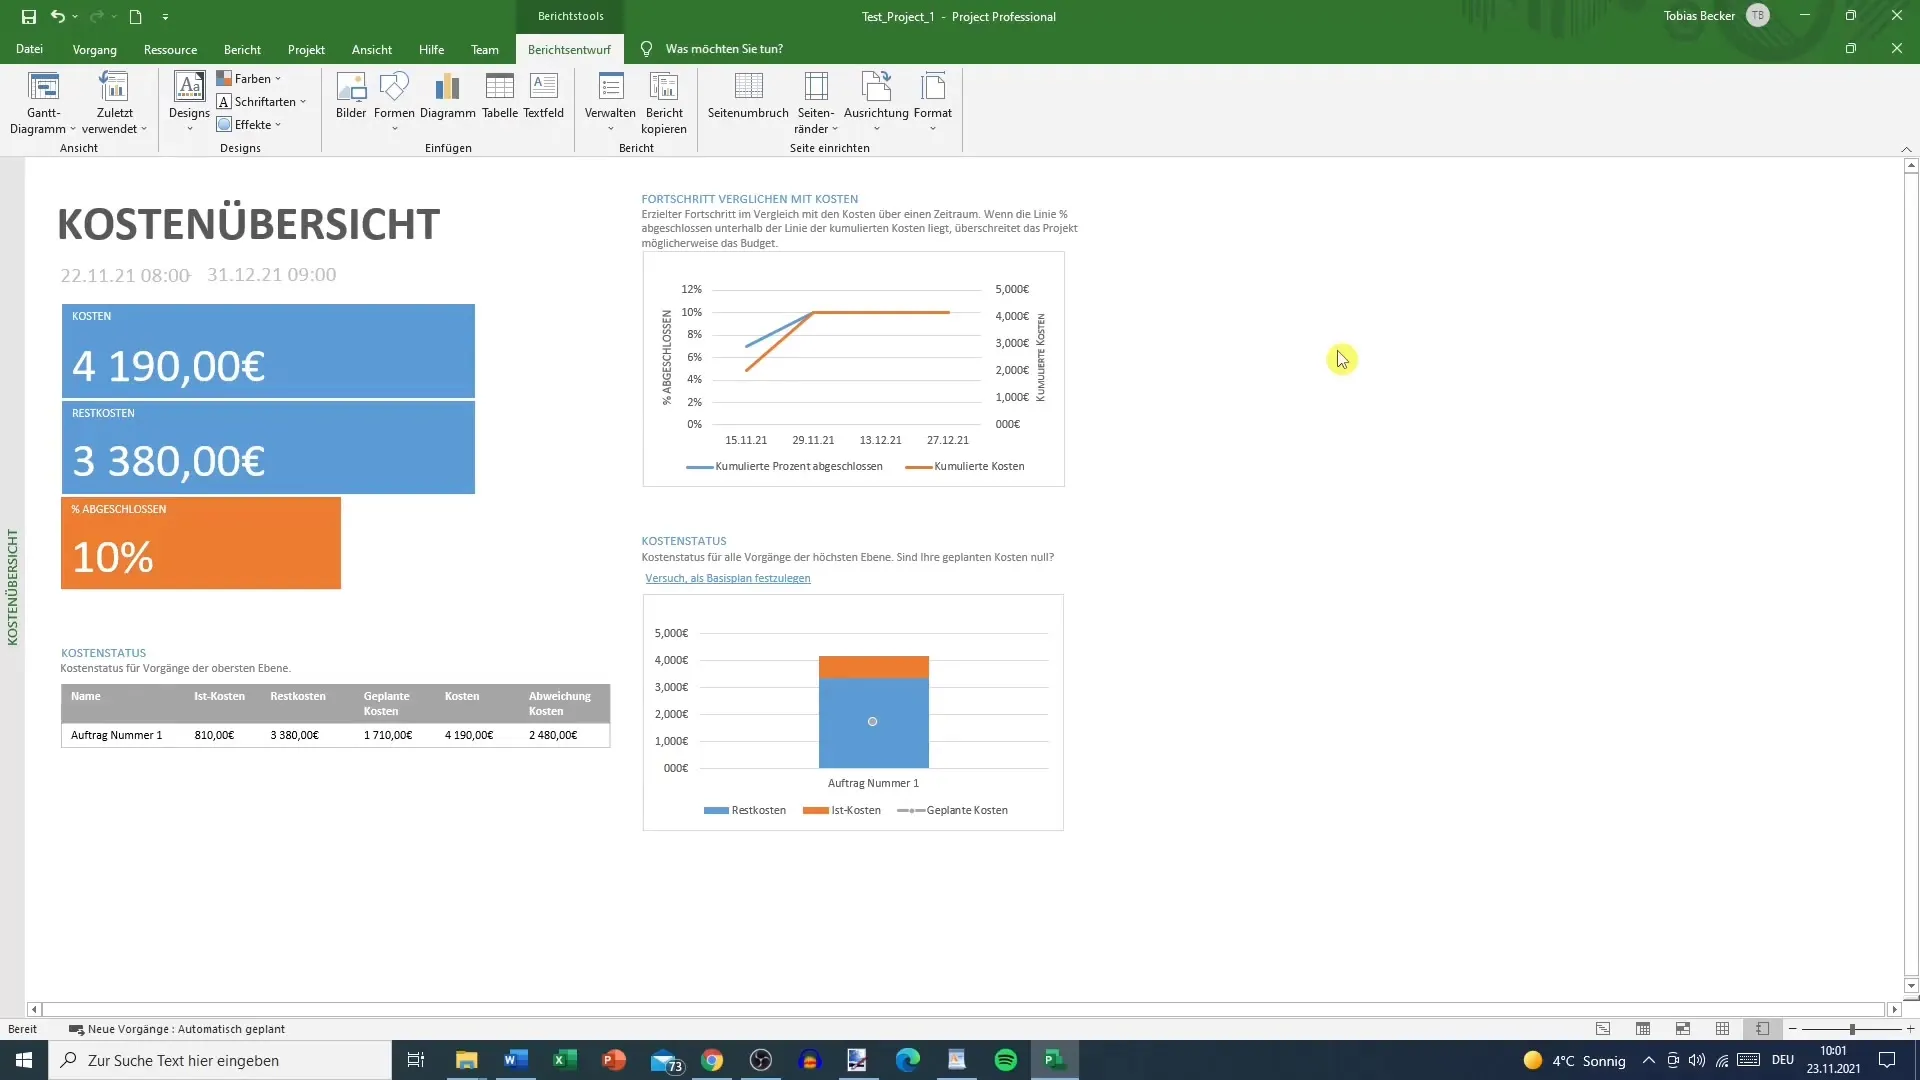Image resolution: width=1920 pixels, height=1080 pixels.
Task: Select the orange 10% ABGESCHLOSSEN box
Action: point(201,543)
